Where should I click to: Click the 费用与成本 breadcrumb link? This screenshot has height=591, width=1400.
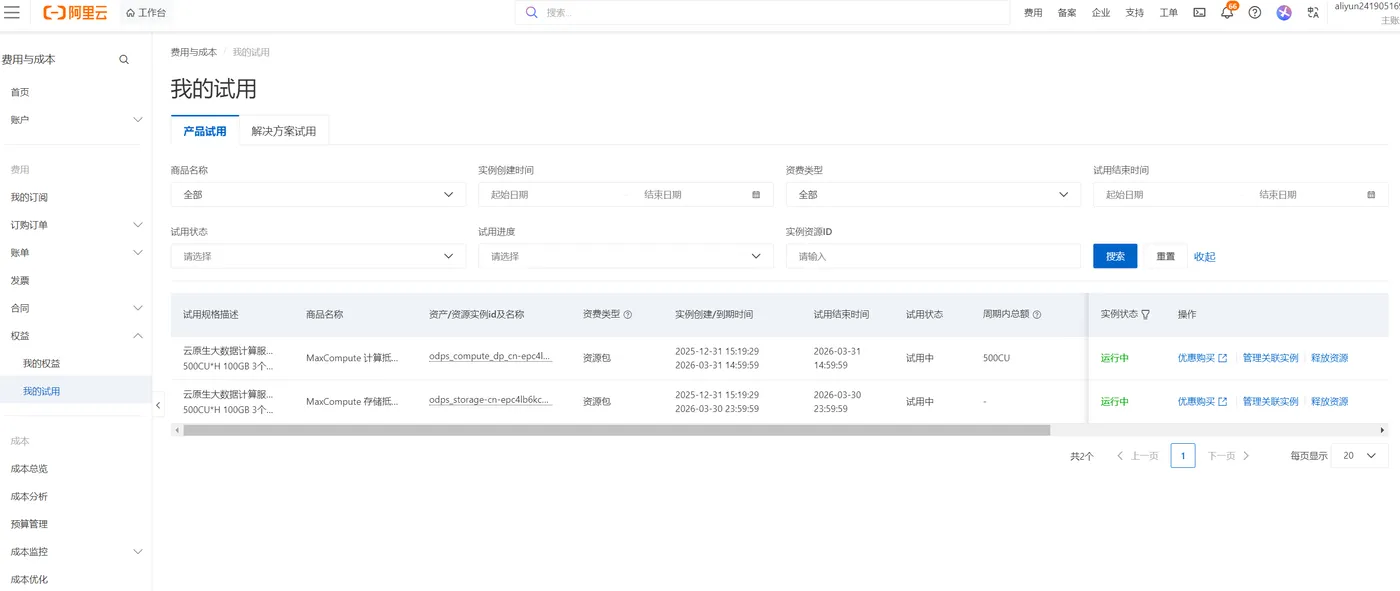pos(194,52)
